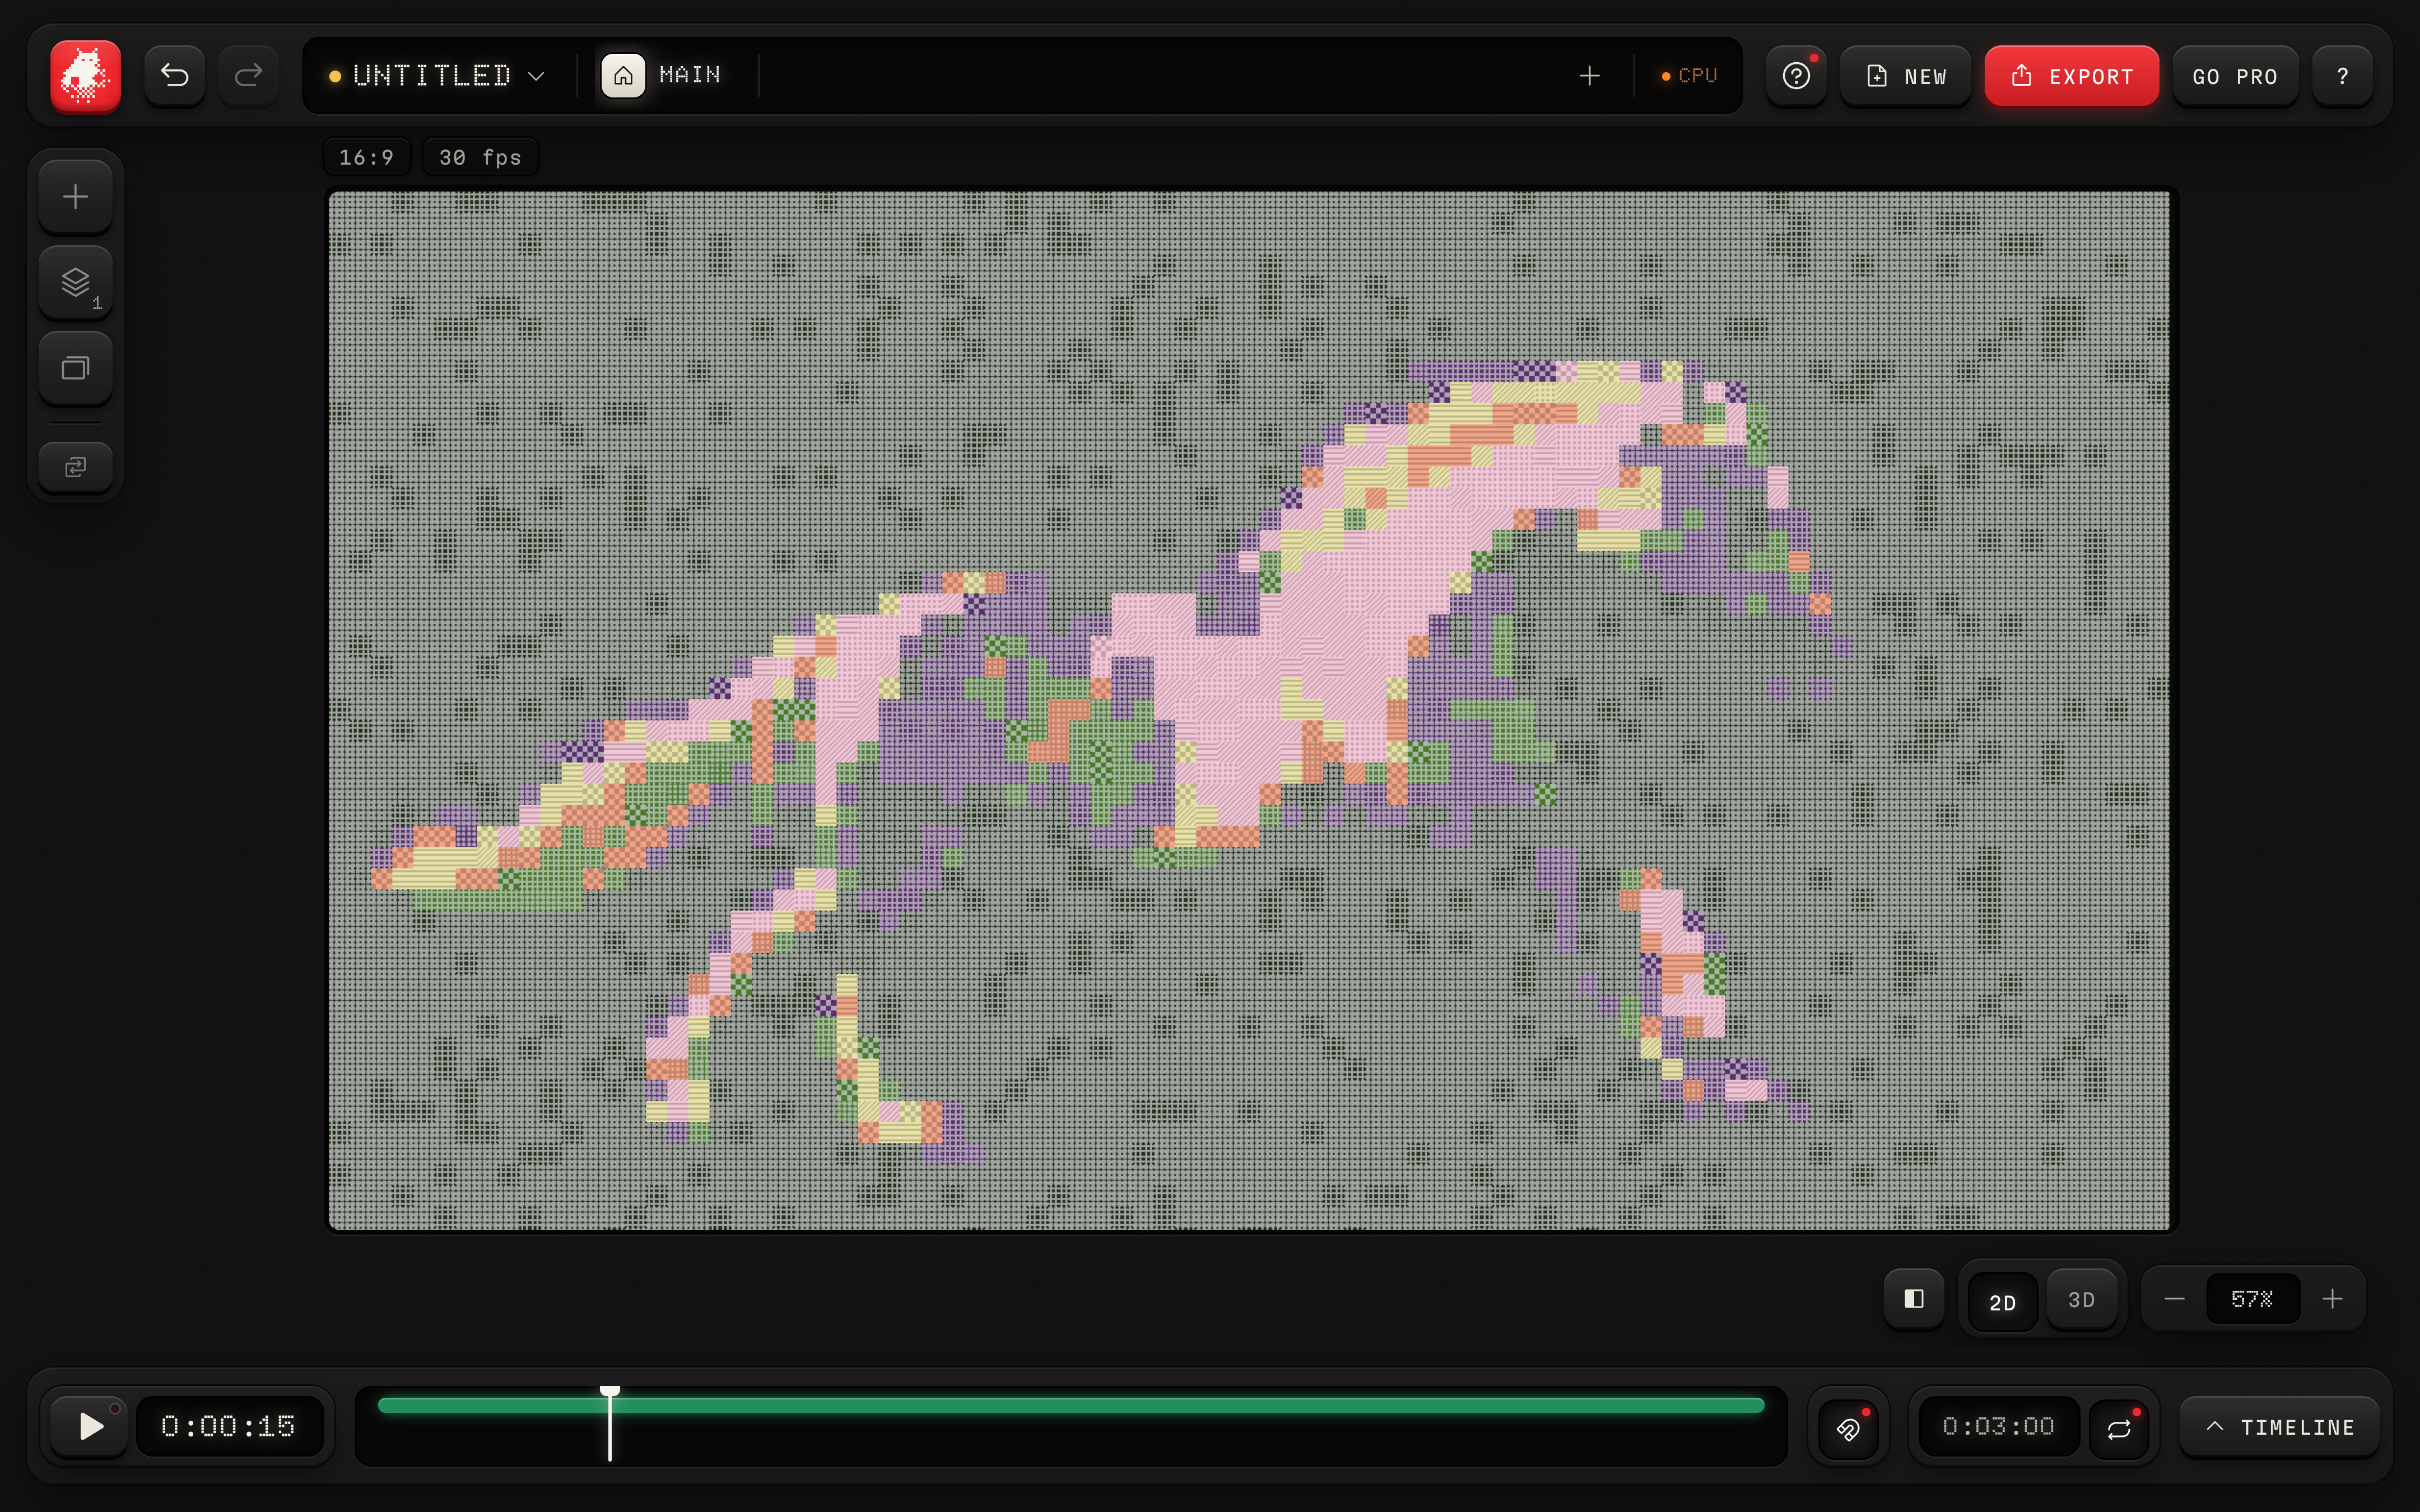Toggle the side panel view icon
The image size is (2420, 1512).
pos(1914,1299)
